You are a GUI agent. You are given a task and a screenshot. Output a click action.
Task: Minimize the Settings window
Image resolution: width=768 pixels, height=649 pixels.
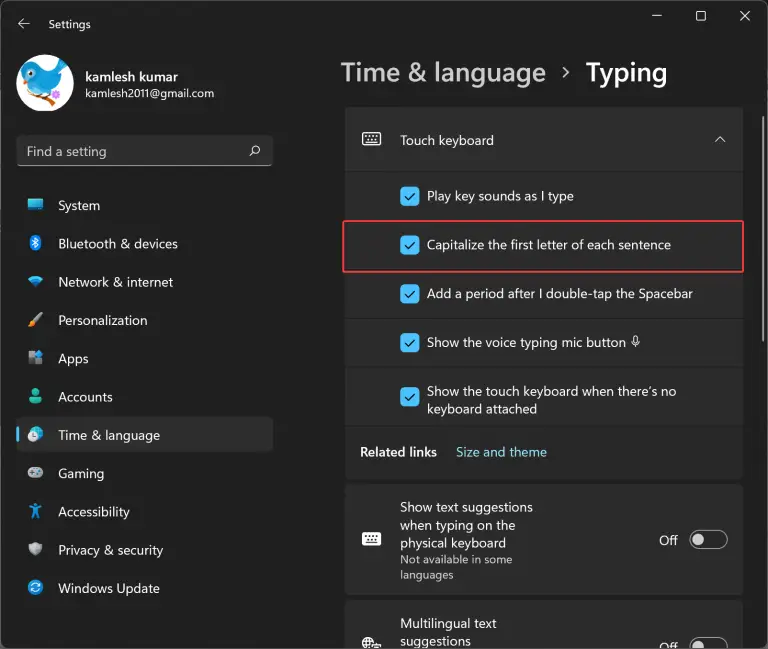coord(657,16)
